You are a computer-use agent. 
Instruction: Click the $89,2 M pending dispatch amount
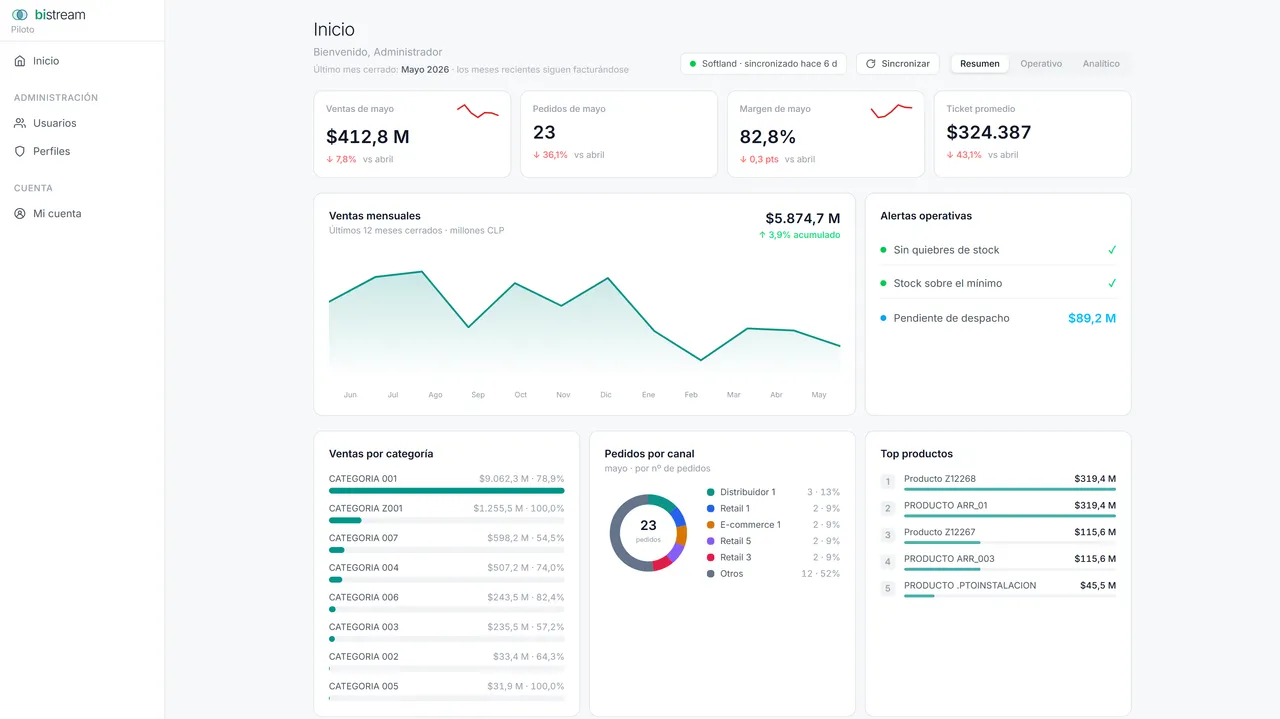click(x=1092, y=318)
